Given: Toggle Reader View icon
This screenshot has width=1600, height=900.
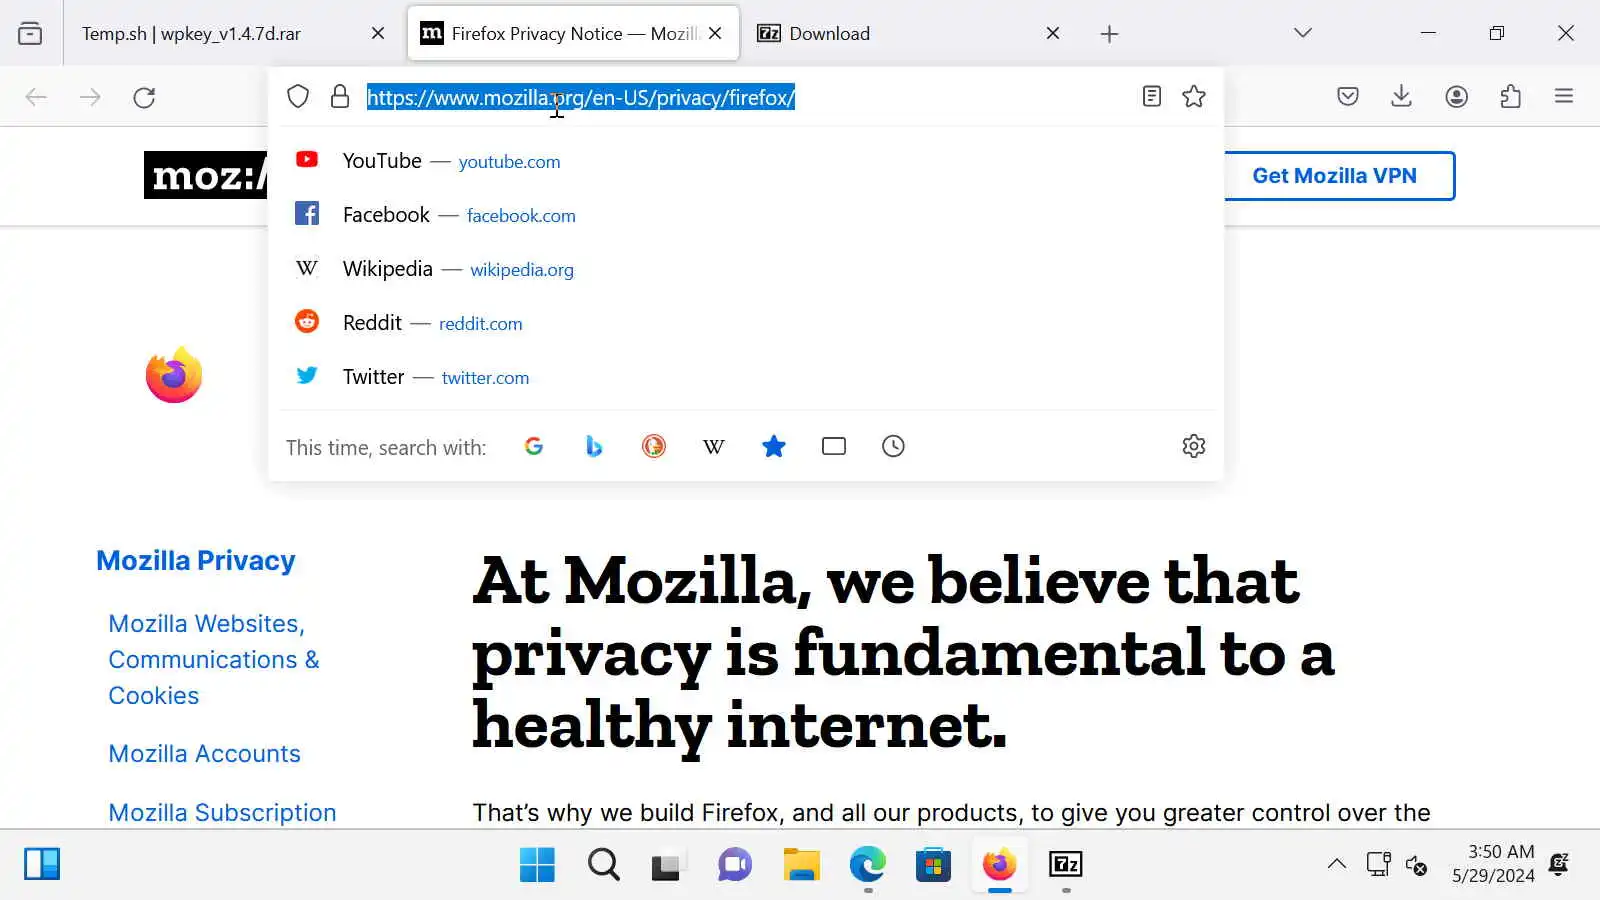Looking at the screenshot, I should (x=1152, y=97).
